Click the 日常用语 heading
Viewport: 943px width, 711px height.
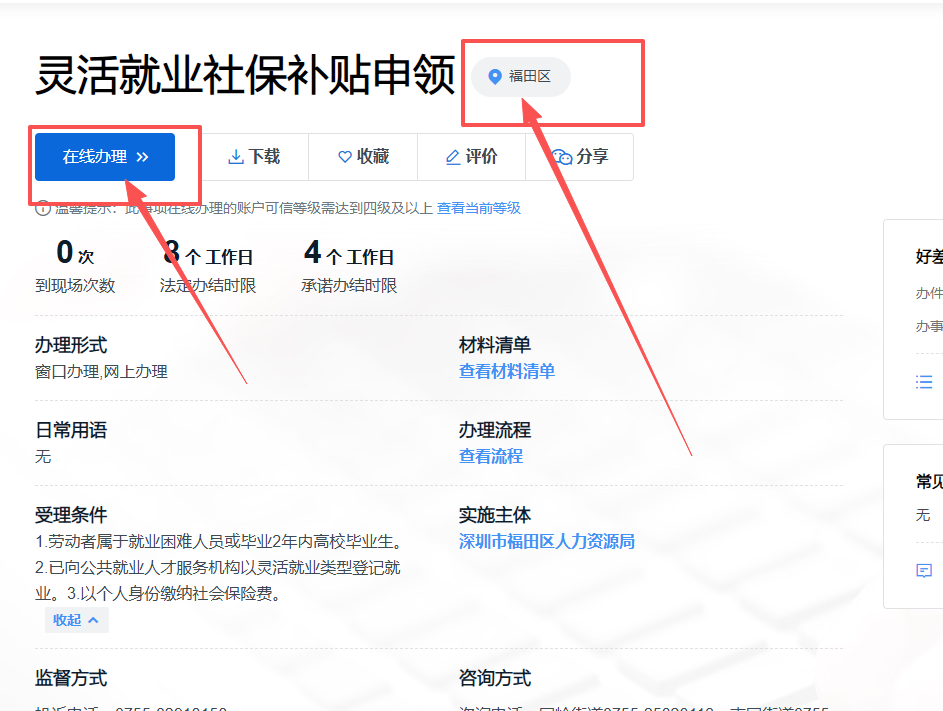[71, 430]
